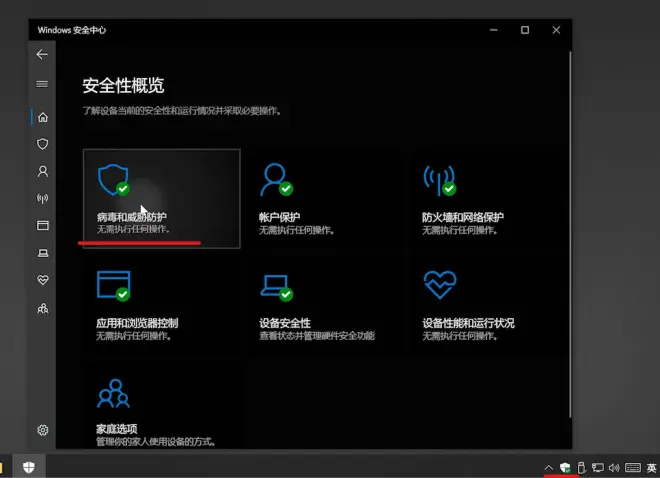Viewport: 660px width, 478px height.
Task: Click the vertical scrollbar of Security Center
Action: 570,234
